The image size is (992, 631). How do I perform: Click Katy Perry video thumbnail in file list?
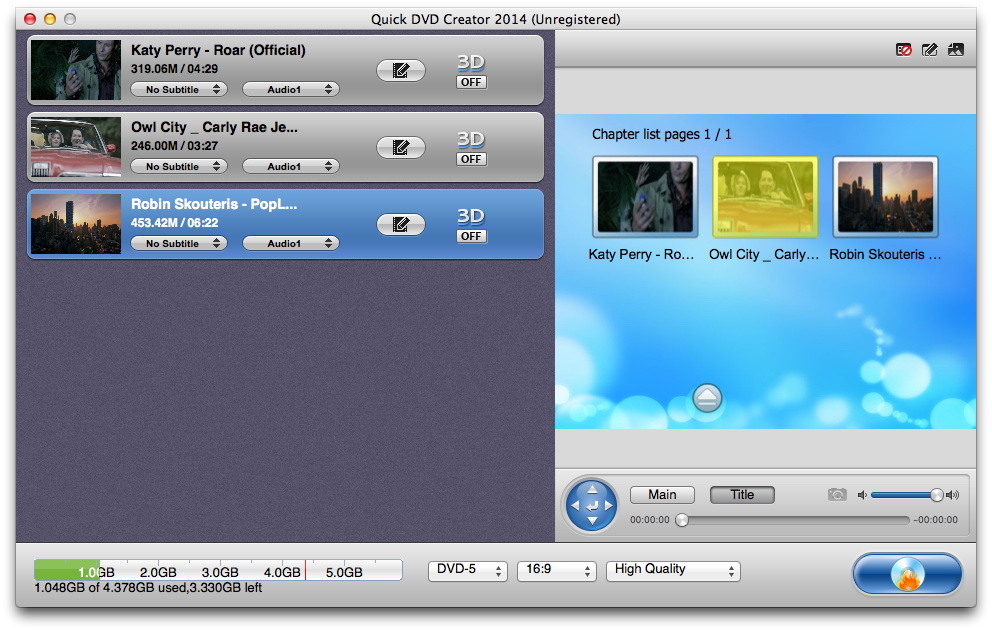coord(75,70)
